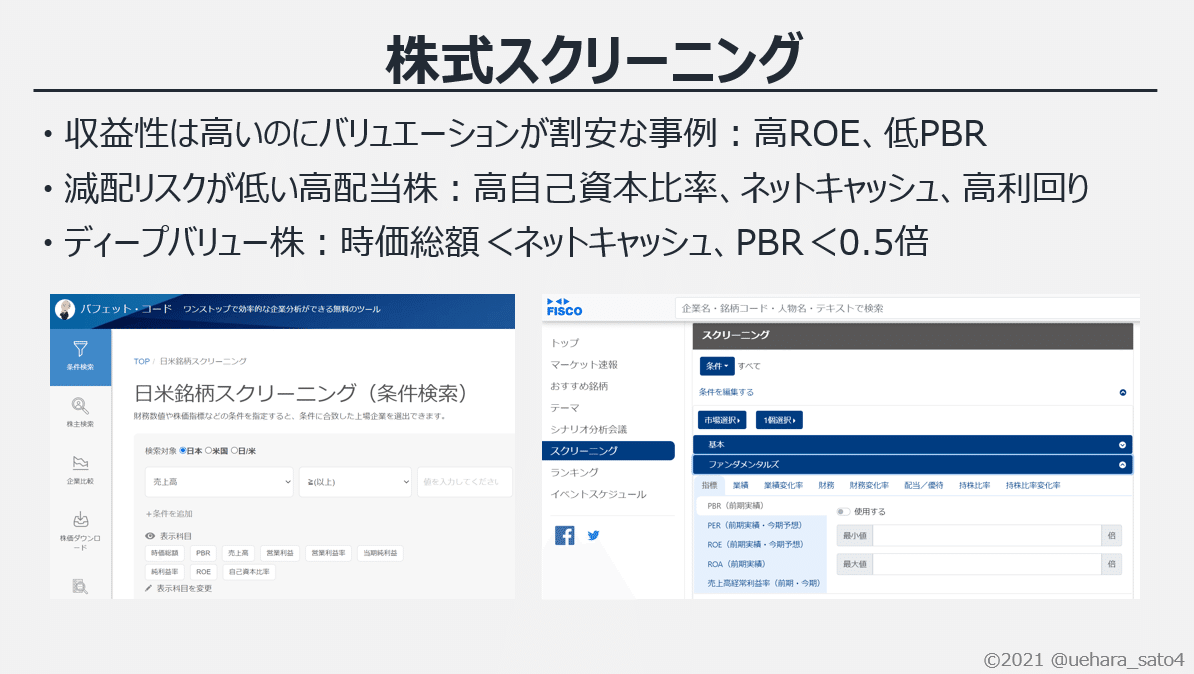Switch to the 指標 tab

point(709,485)
